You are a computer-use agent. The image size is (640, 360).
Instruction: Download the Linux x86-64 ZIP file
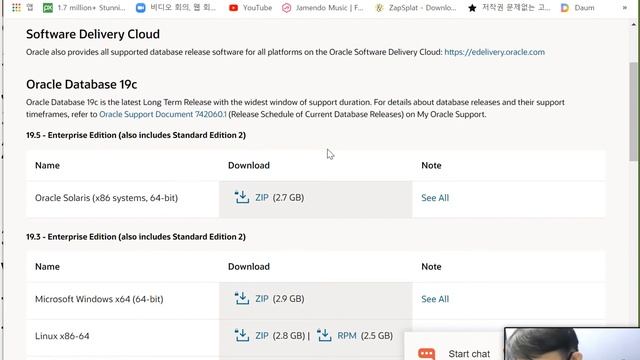pyautogui.click(x=262, y=336)
